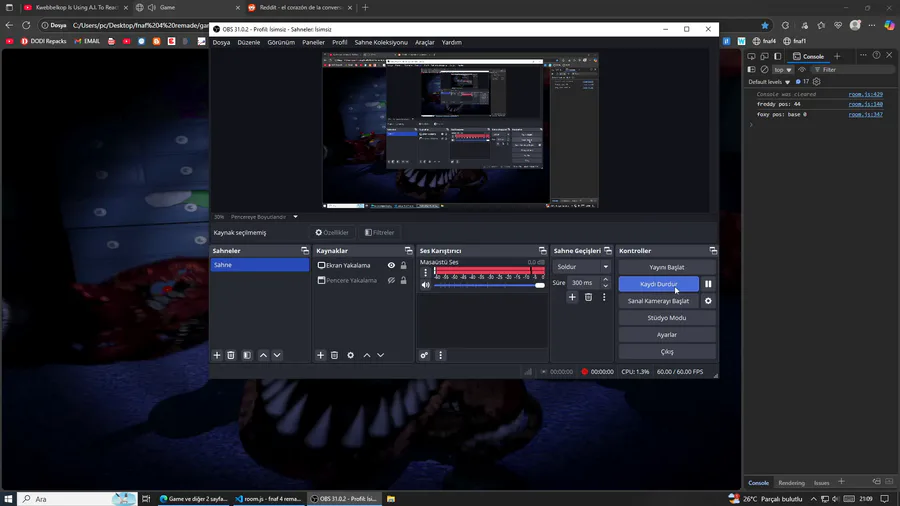This screenshot has height=506, width=900.
Task: Move scene down in the Sahneler panel
Action: click(277, 355)
